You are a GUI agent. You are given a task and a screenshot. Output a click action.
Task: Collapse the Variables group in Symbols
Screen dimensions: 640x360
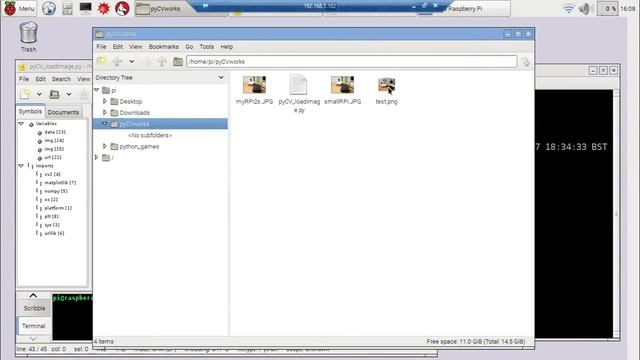(21, 123)
